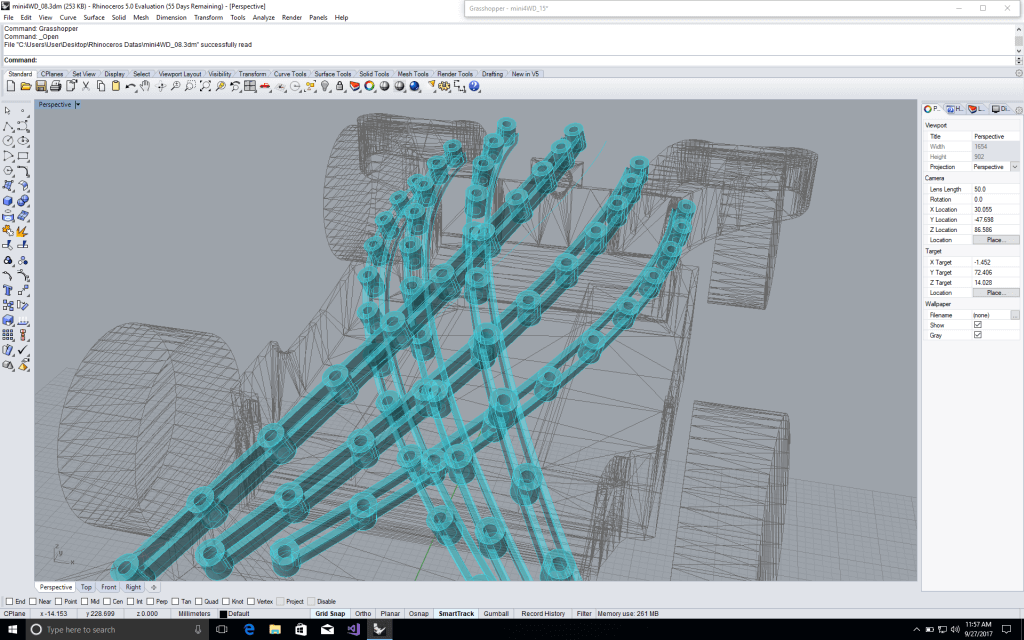Viewport: 1024px width, 640px height.
Task: Click the Explode tool in left sidebar
Action: point(22,231)
